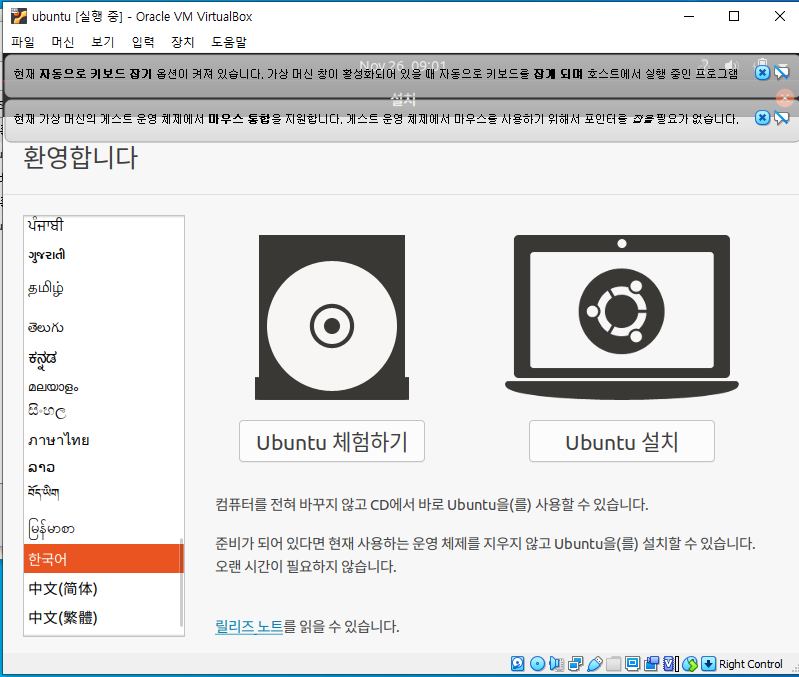Select മലയാളം in the language list

point(102,387)
